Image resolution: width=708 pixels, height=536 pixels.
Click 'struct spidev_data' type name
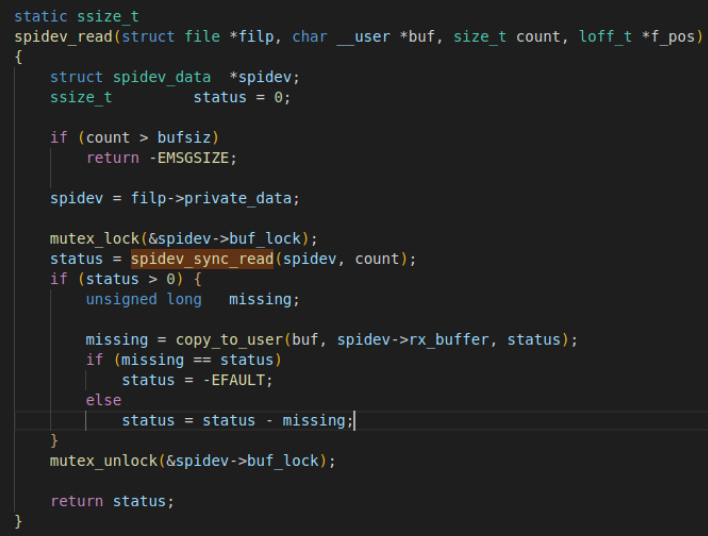pos(130,77)
